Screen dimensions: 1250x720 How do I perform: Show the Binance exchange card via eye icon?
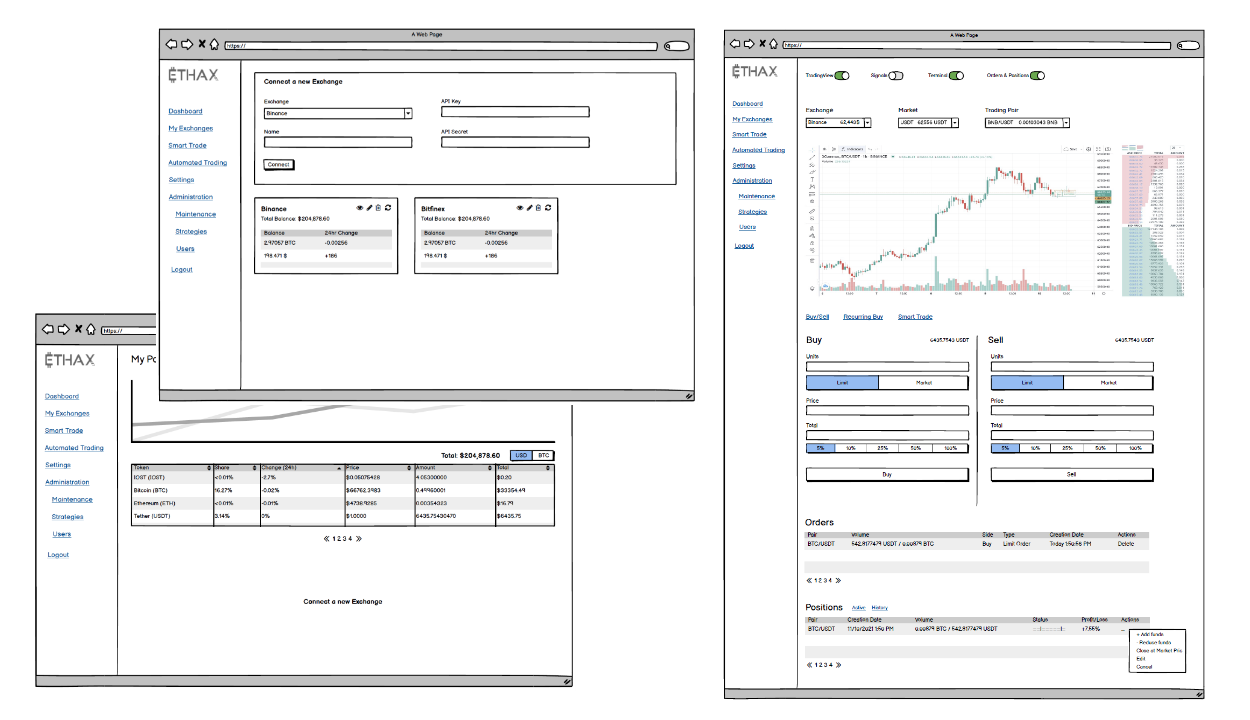tap(360, 208)
